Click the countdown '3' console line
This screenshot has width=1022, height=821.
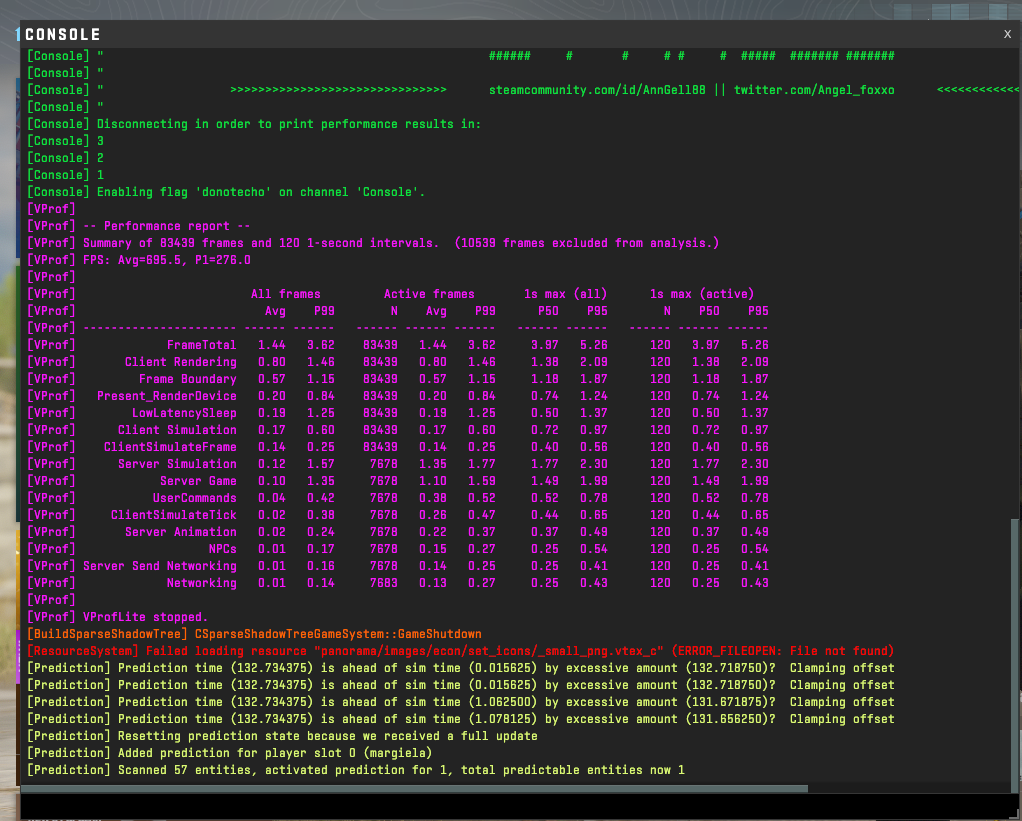click(x=65, y=141)
